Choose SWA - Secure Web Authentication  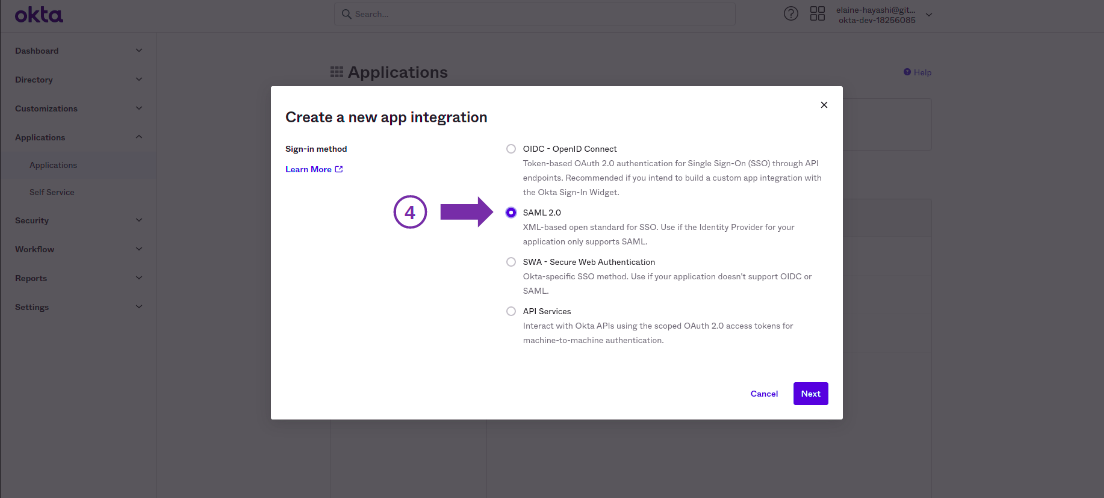tap(512, 262)
